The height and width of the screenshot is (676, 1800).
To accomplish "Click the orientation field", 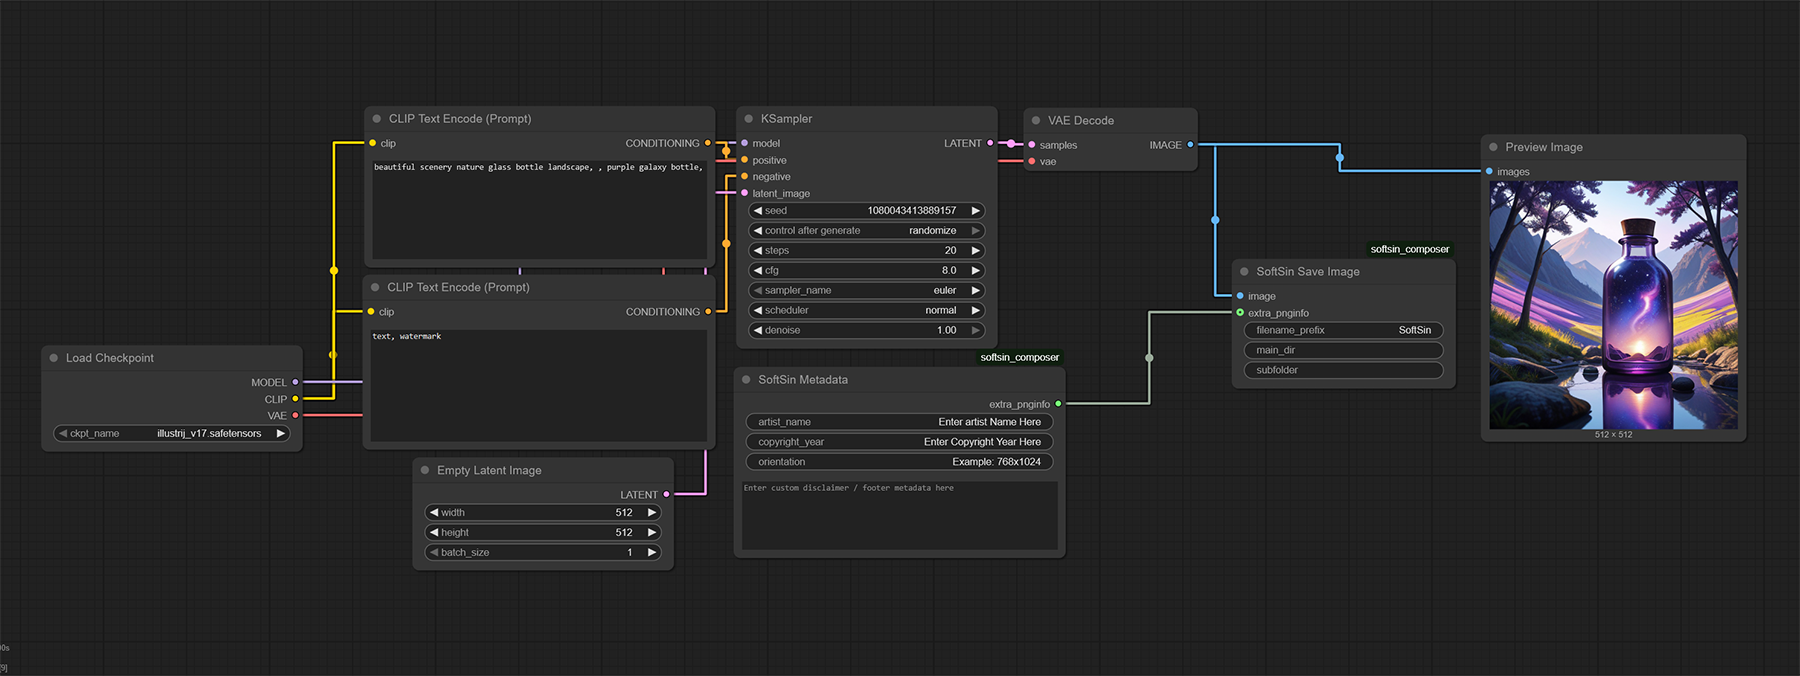I will (x=899, y=462).
